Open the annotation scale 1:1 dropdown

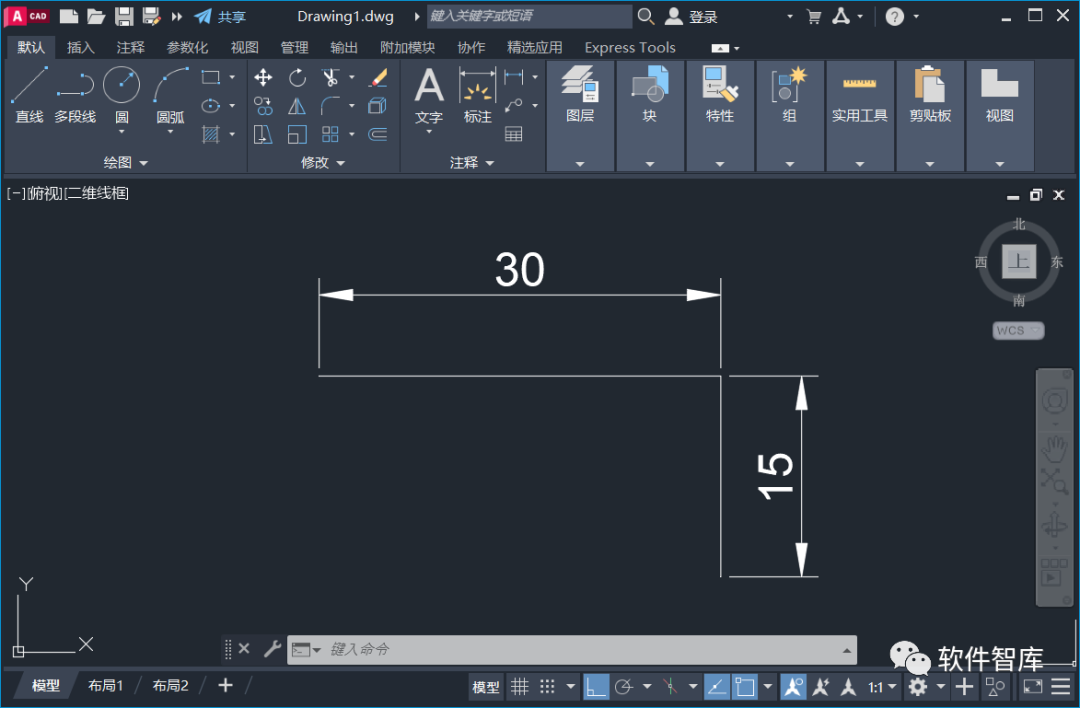tap(879, 686)
